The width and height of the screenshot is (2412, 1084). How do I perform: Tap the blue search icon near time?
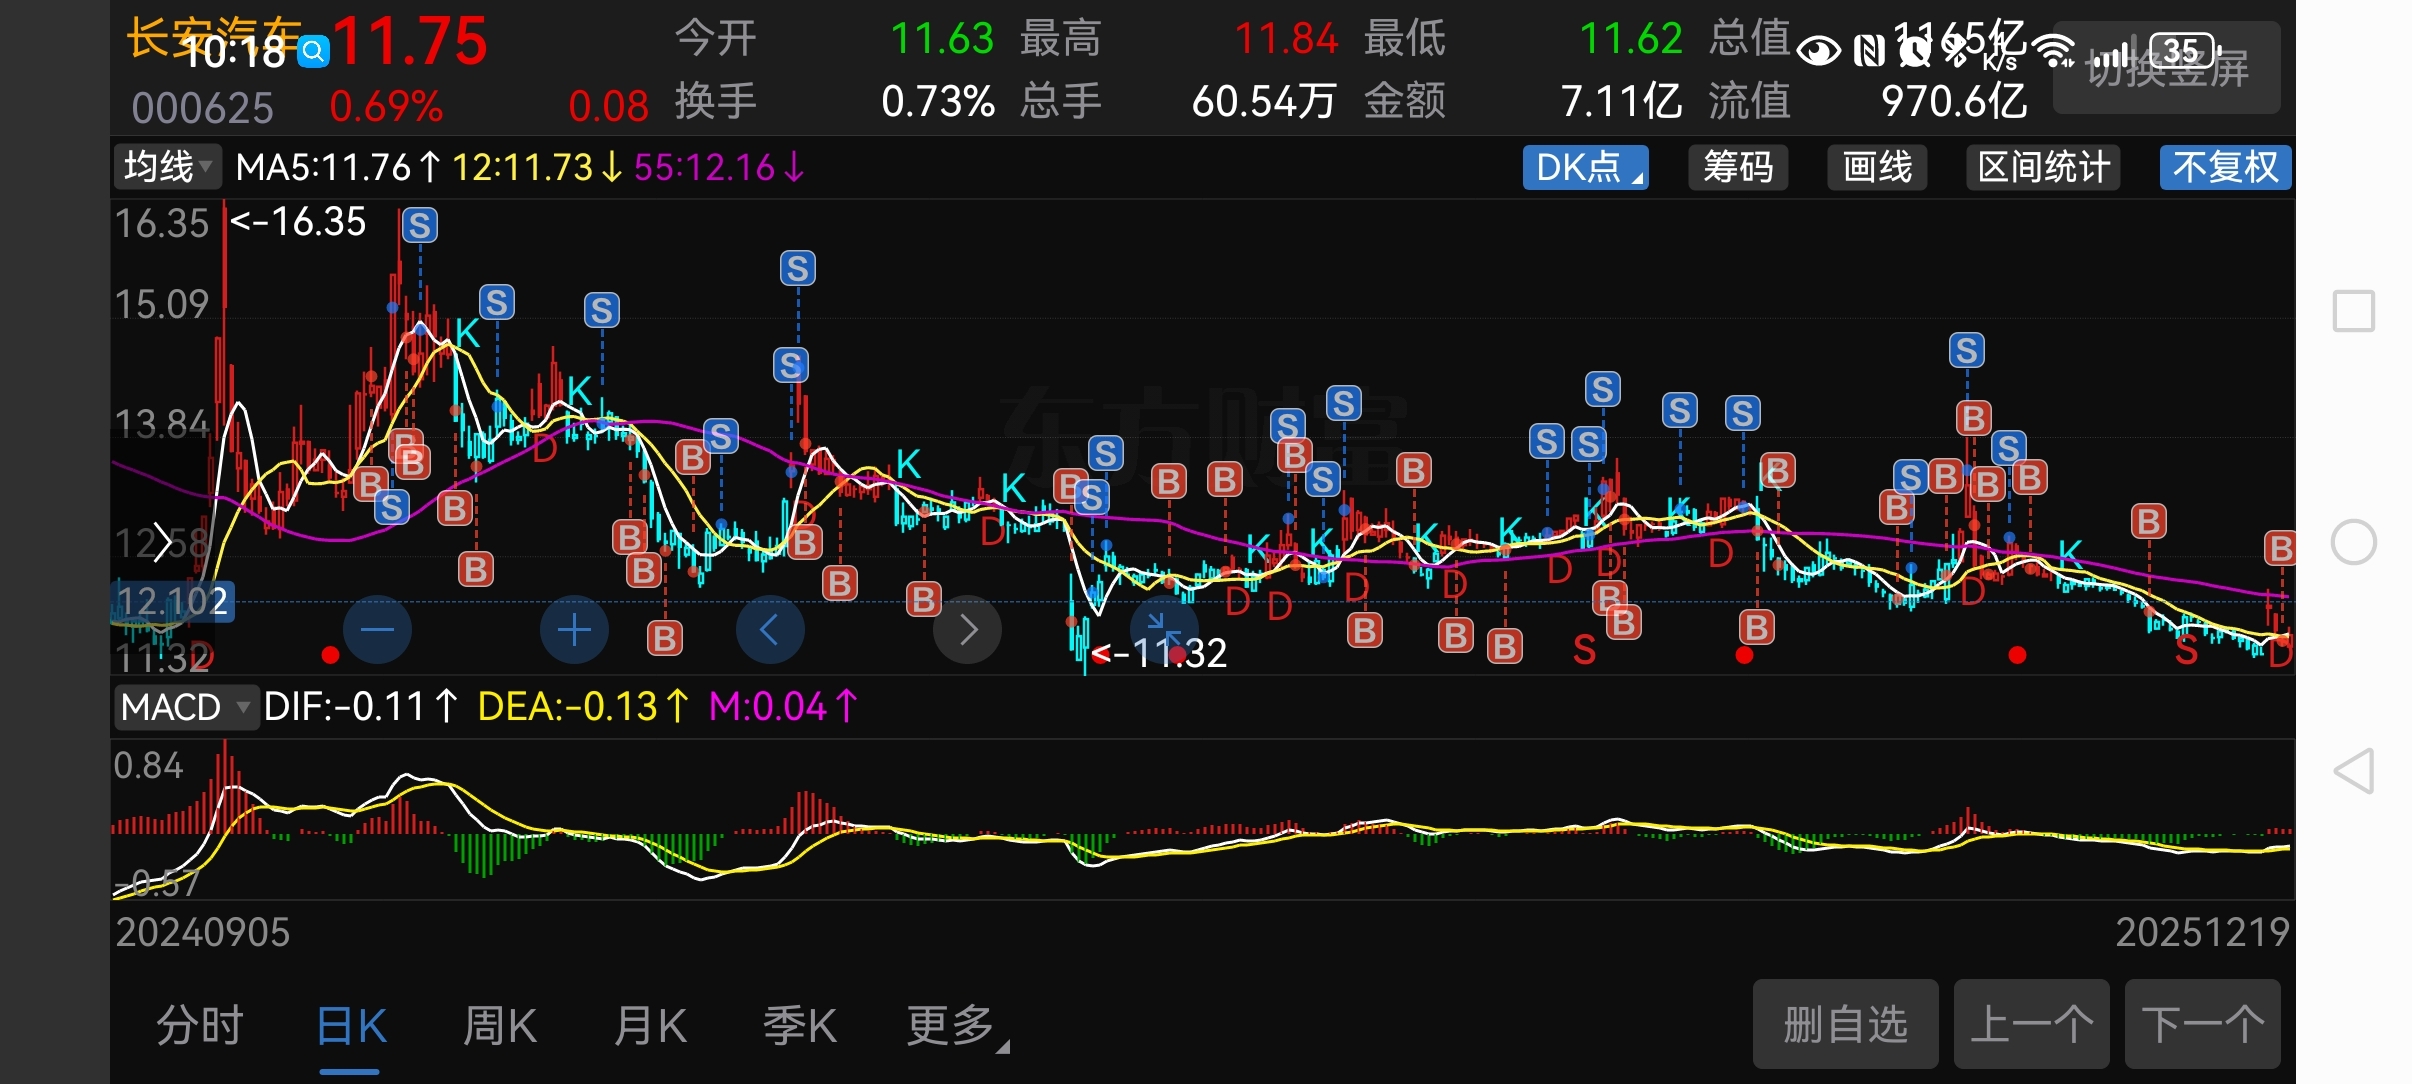click(x=314, y=51)
